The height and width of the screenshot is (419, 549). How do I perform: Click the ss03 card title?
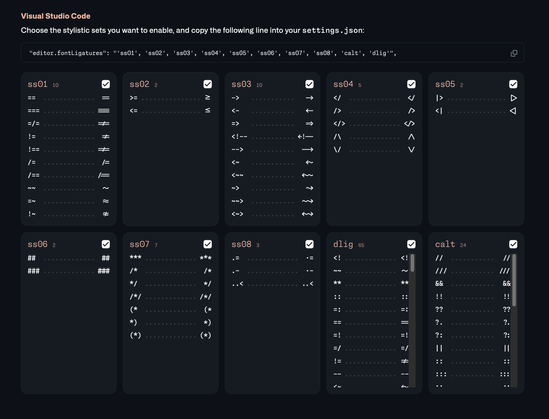pyautogui.click(x=241, y=84)
